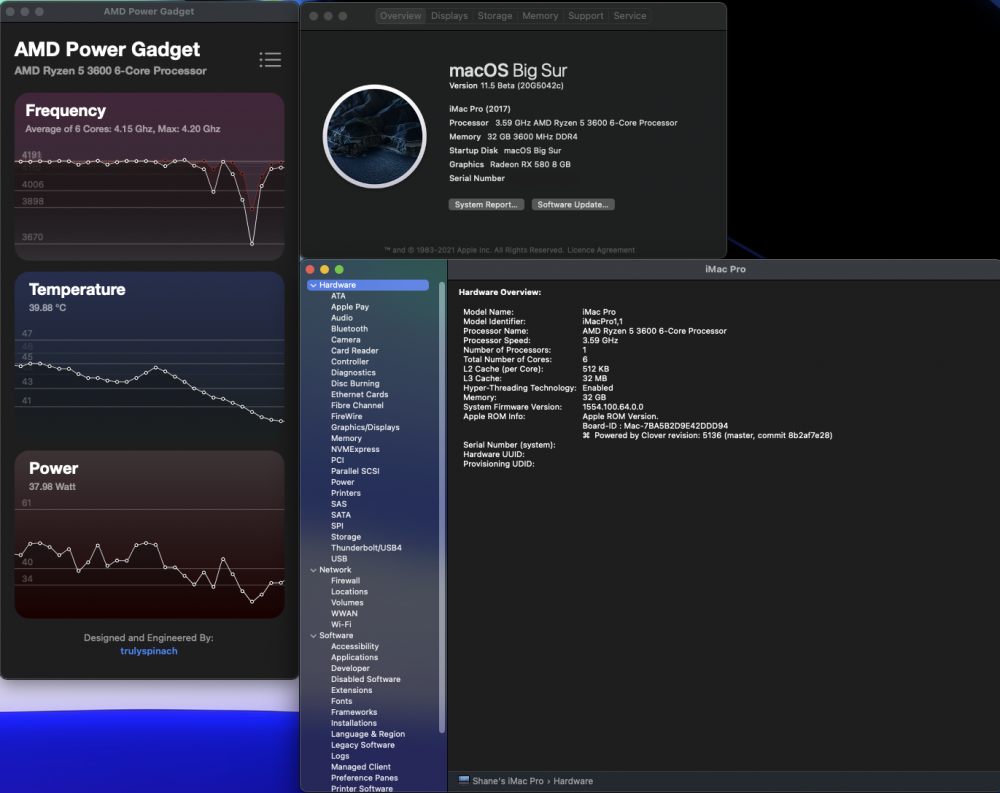1000x793 pixels.
Task: Select Firewall under Network
Action: (x=345, y=581)
